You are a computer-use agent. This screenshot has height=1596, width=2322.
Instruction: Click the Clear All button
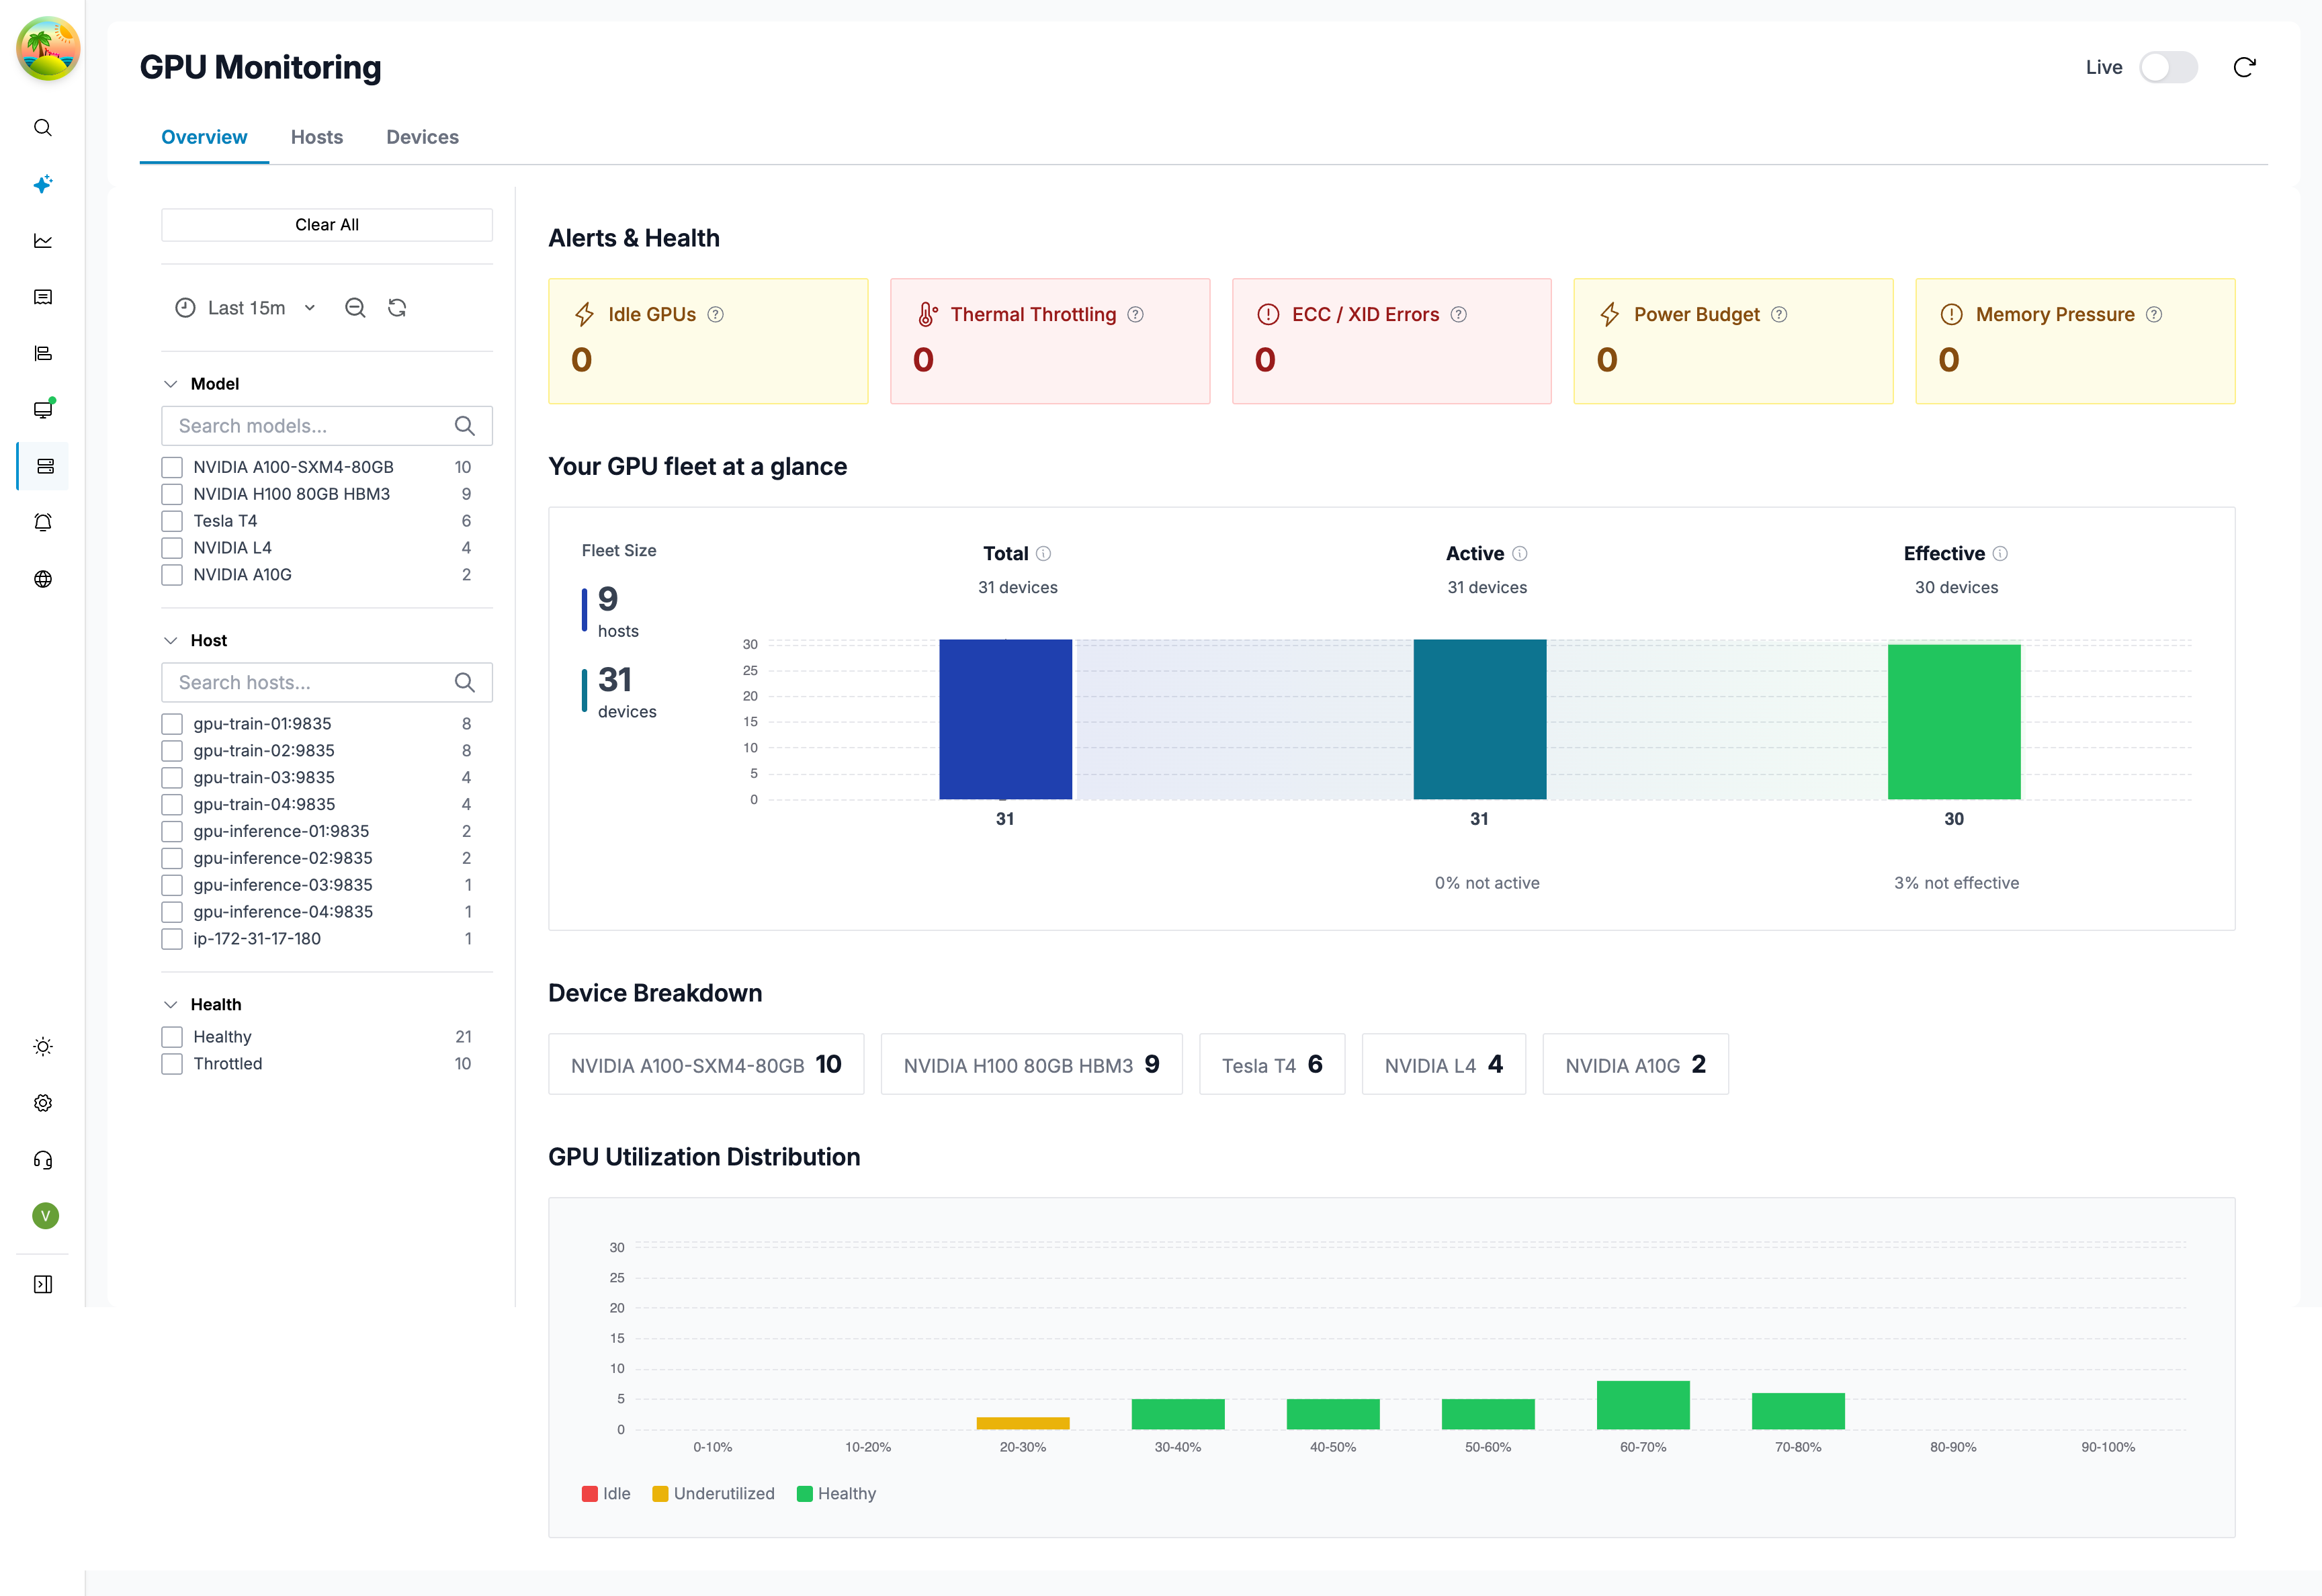click(x=327, y=225)
